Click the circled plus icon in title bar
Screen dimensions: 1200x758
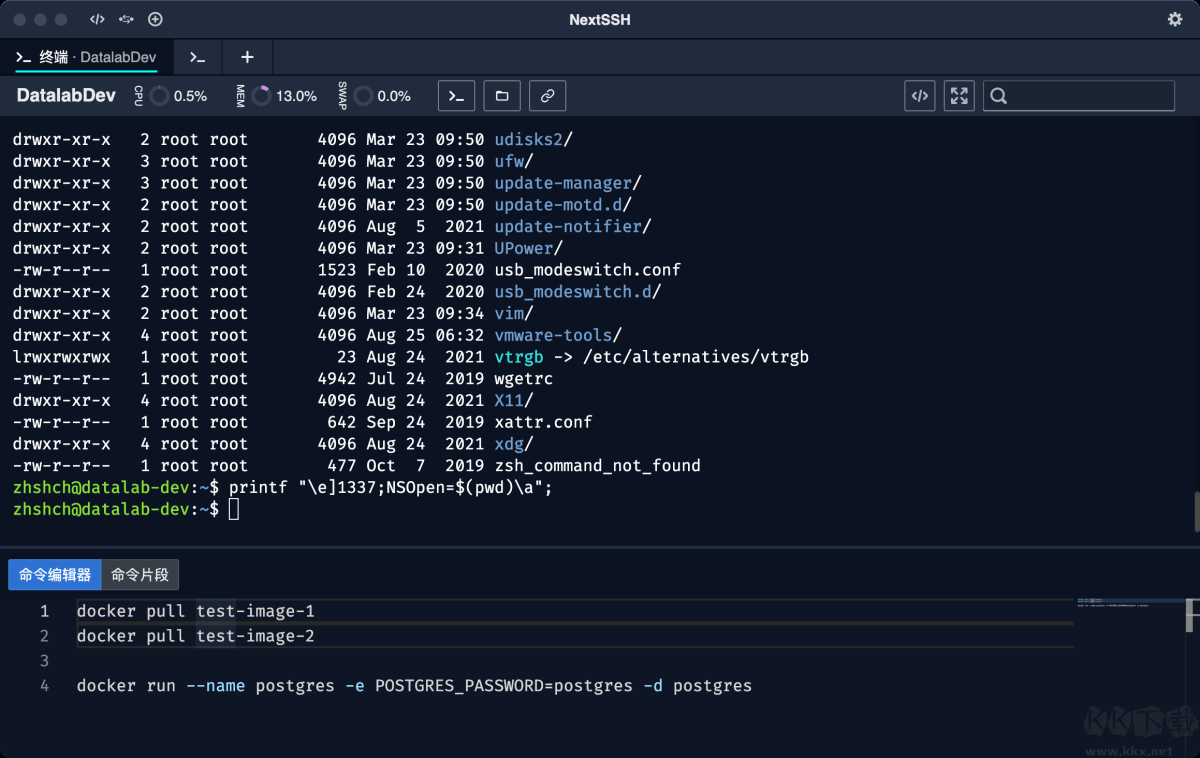coord(155,19)
